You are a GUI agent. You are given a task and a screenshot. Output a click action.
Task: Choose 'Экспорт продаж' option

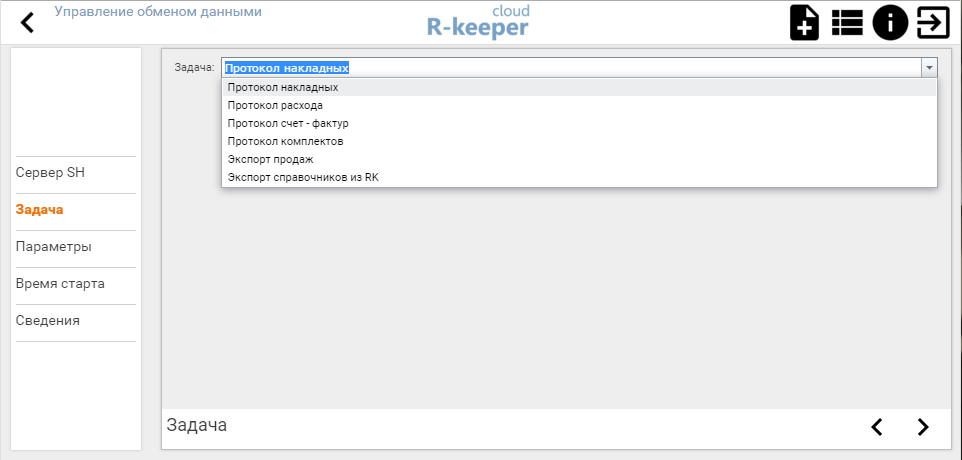click(271, 159)
